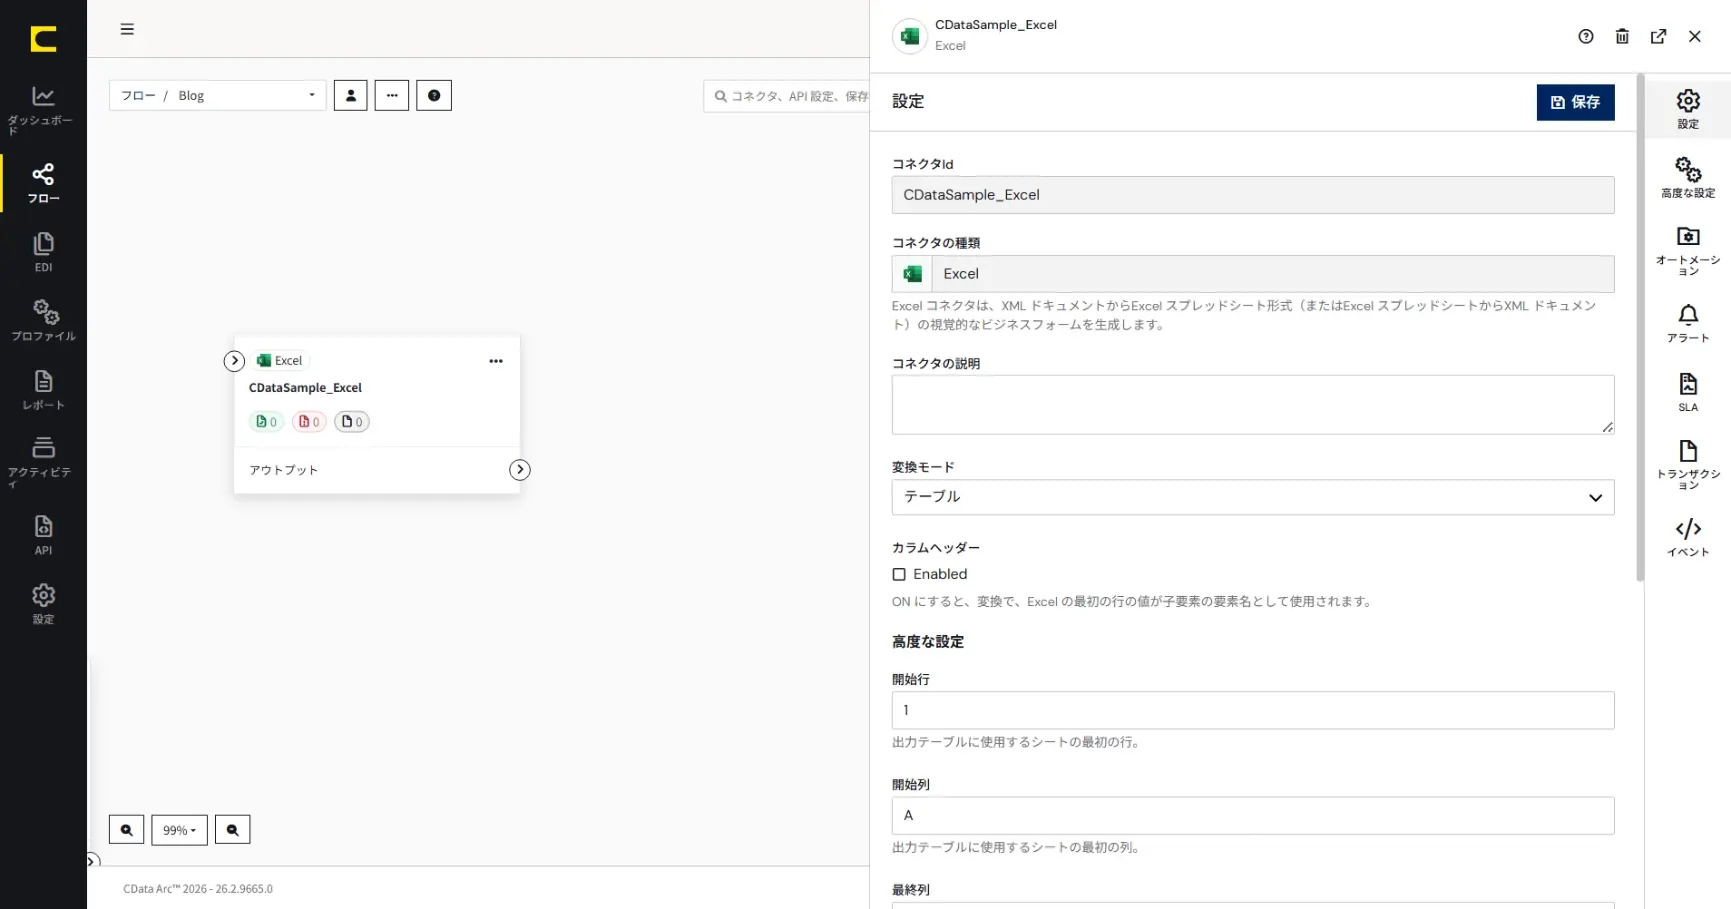Click the アウトプット output arrow
Screen dimensions: 1731x909
(520, 470)
